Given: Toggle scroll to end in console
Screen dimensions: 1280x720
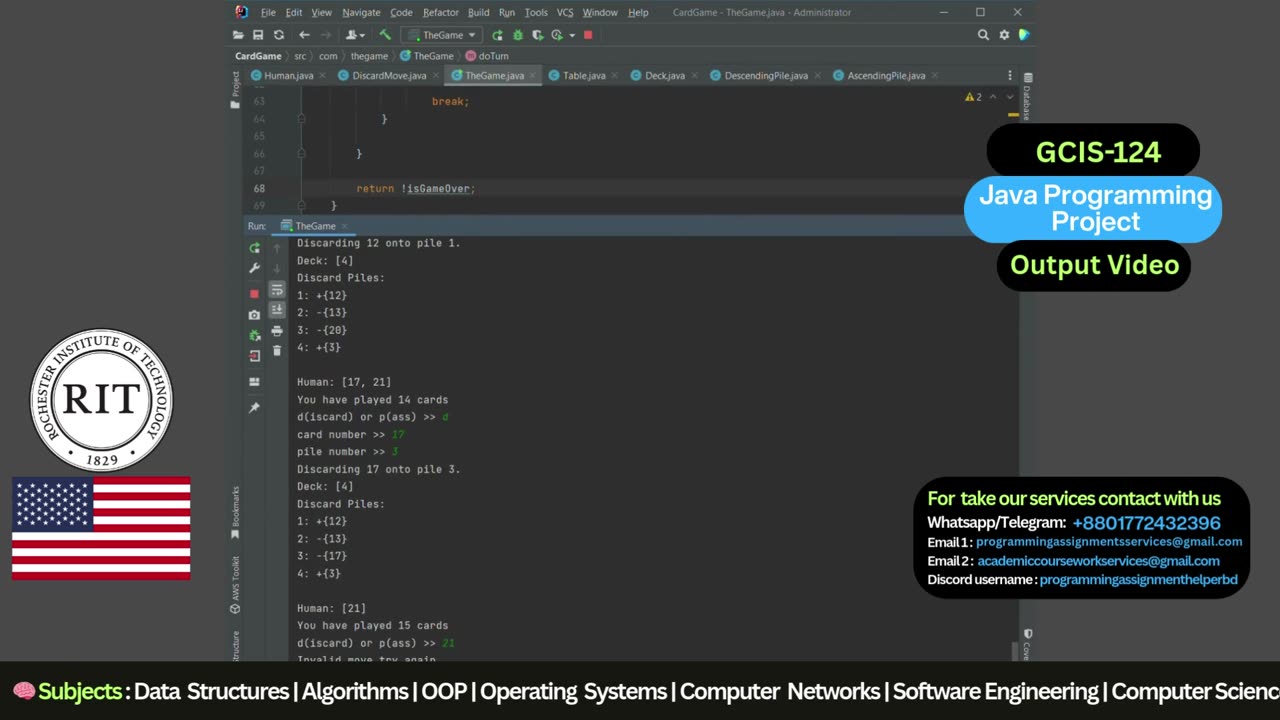Looking at the screenshot, I should coord(277,310).
